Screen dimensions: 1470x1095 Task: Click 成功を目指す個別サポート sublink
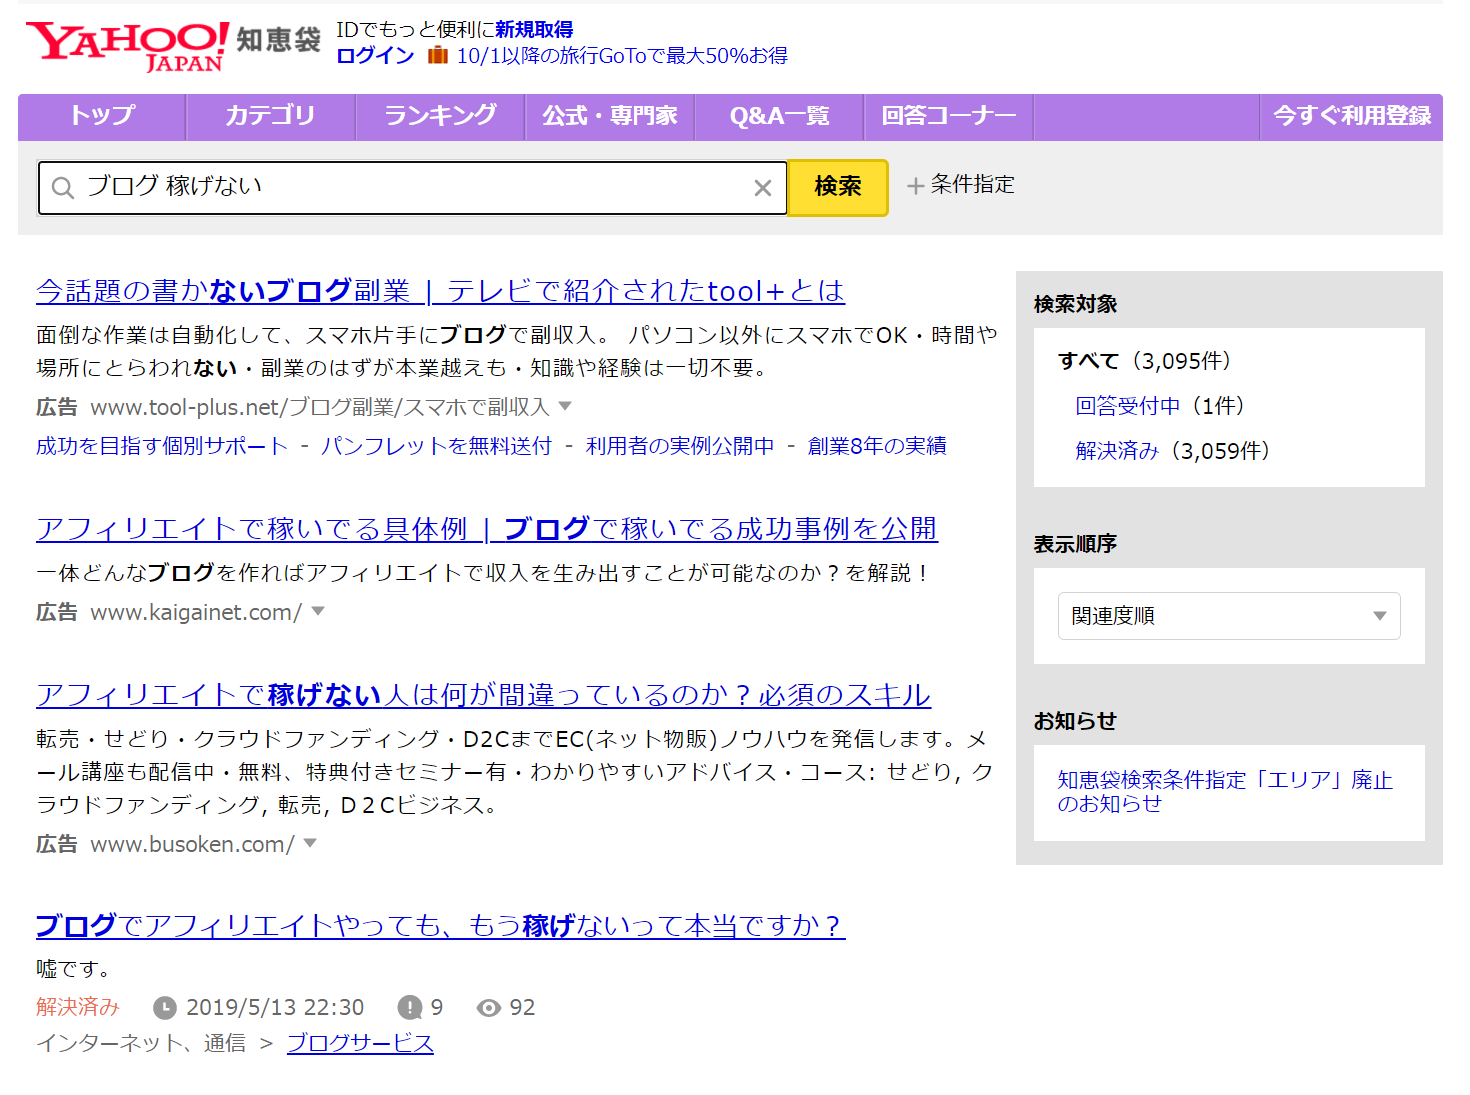162,446
